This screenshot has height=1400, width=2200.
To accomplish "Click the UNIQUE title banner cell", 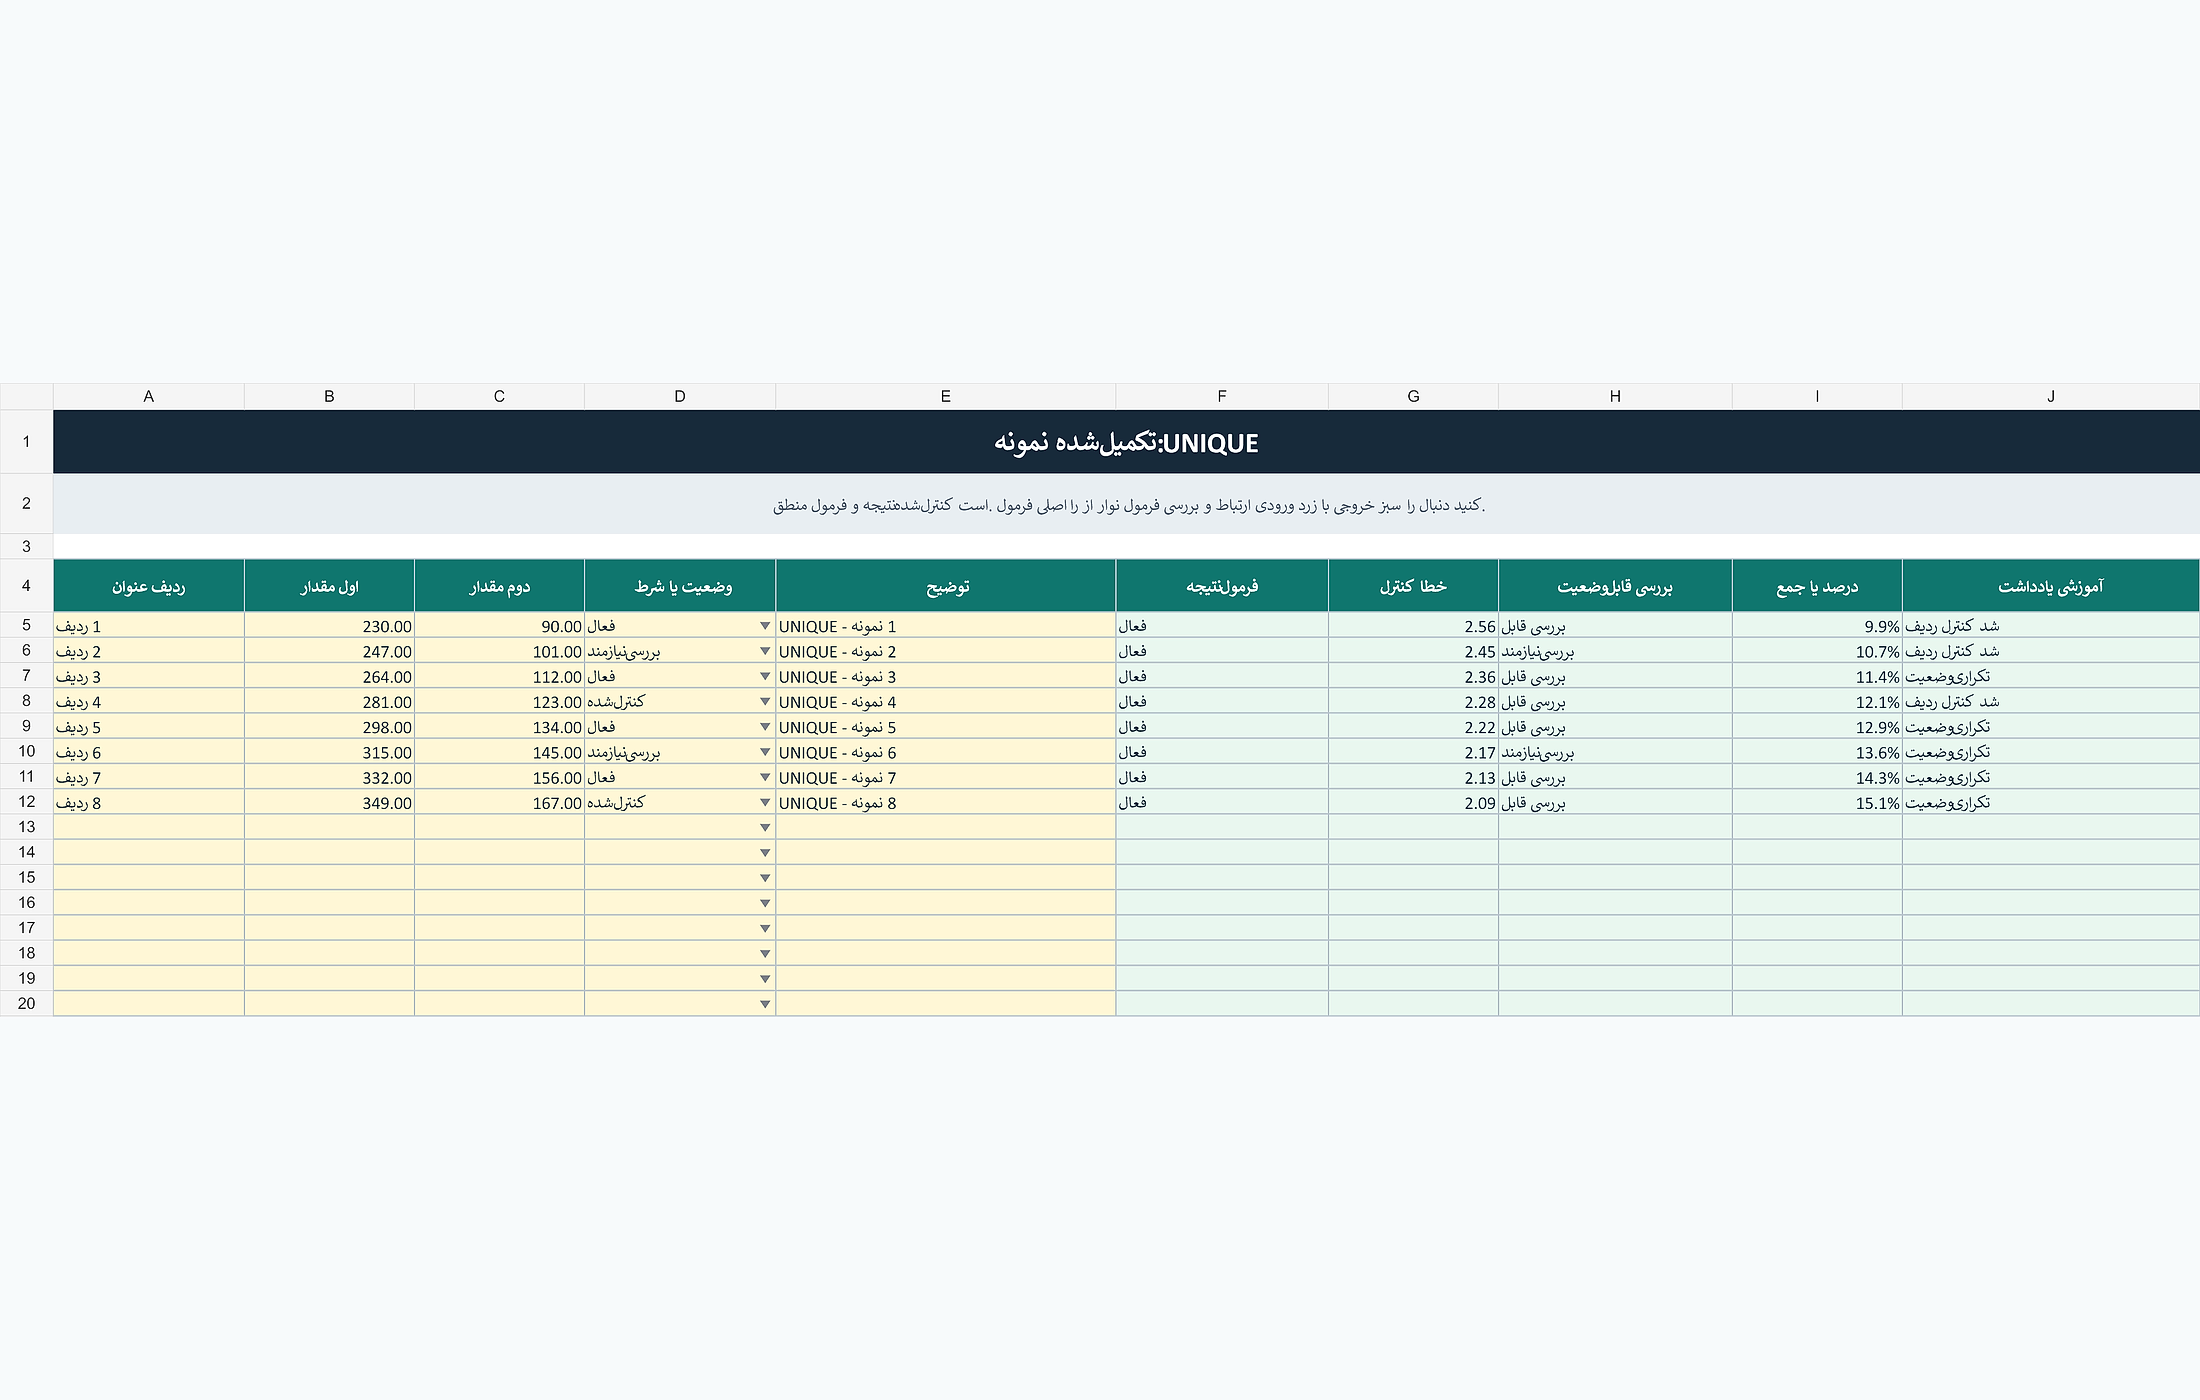I will (1126, 441).
